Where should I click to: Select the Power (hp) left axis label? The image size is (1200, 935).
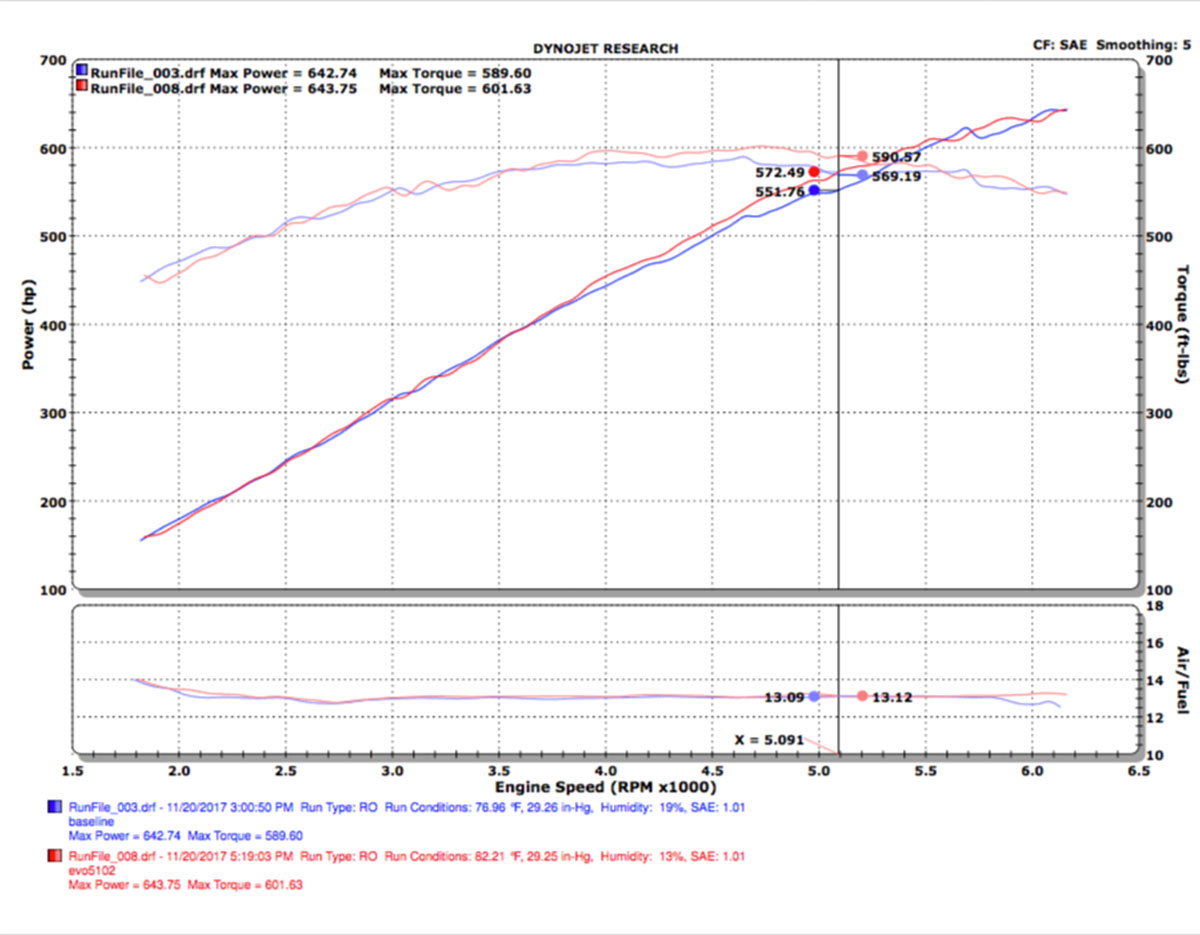30,325
